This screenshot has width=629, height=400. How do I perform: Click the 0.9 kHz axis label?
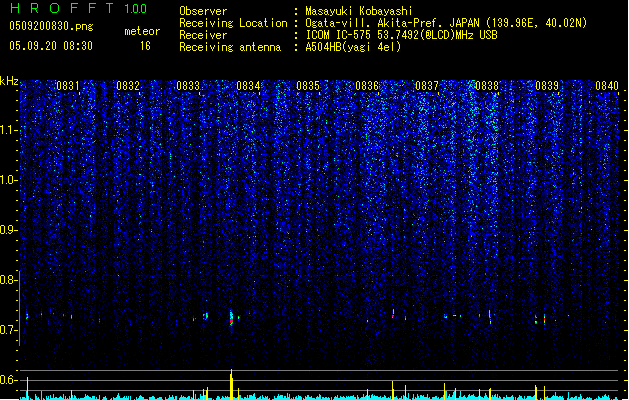pos(9,230)
